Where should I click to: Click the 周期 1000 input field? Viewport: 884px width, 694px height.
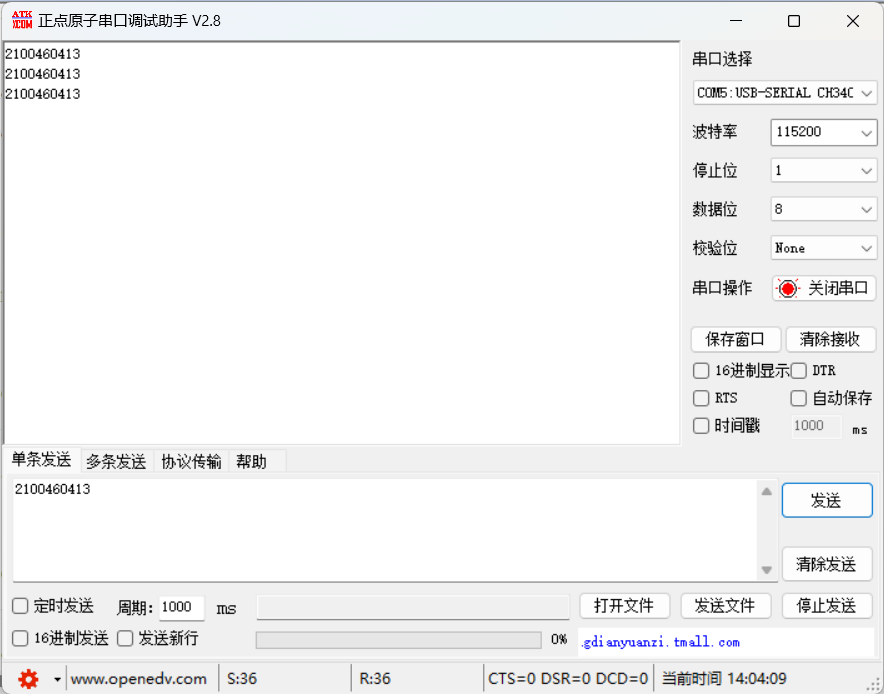click(x=182, y=608)
